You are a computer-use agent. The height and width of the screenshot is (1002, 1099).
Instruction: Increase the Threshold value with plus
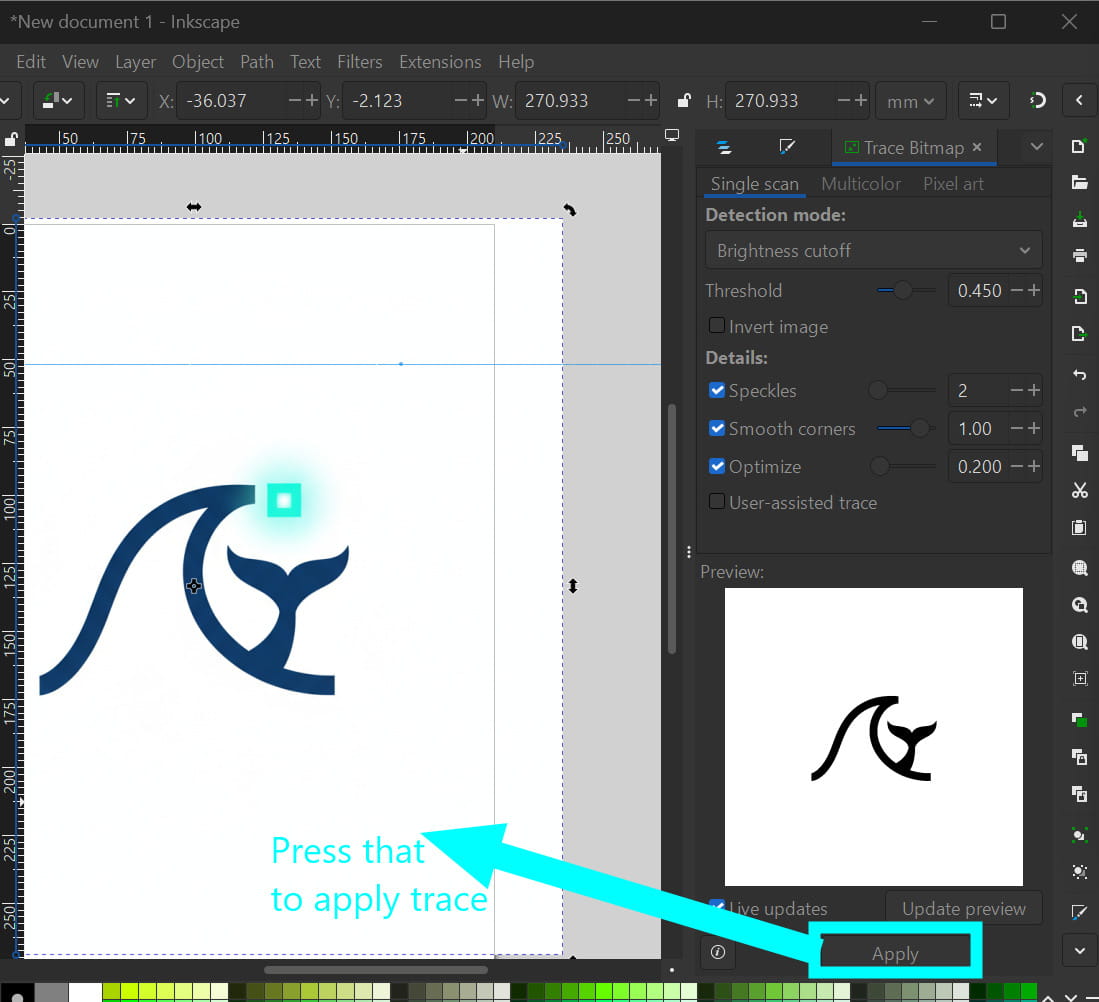tap(1034, 290)
